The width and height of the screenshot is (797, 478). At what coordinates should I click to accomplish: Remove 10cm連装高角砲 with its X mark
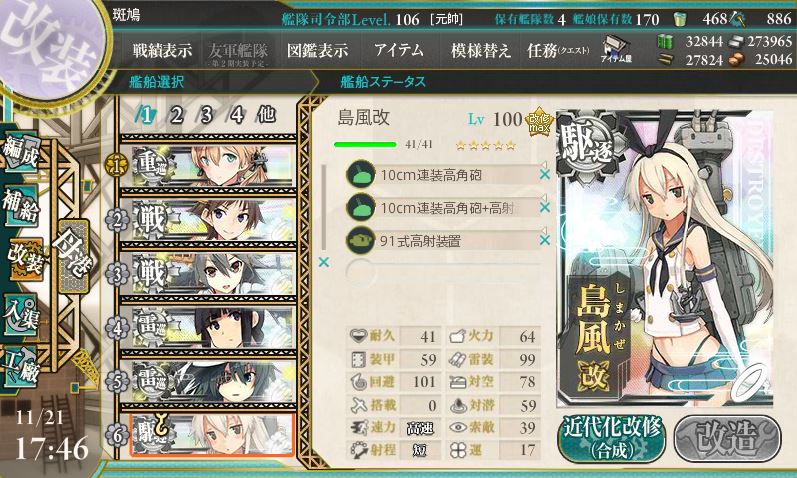pos(544,174)
